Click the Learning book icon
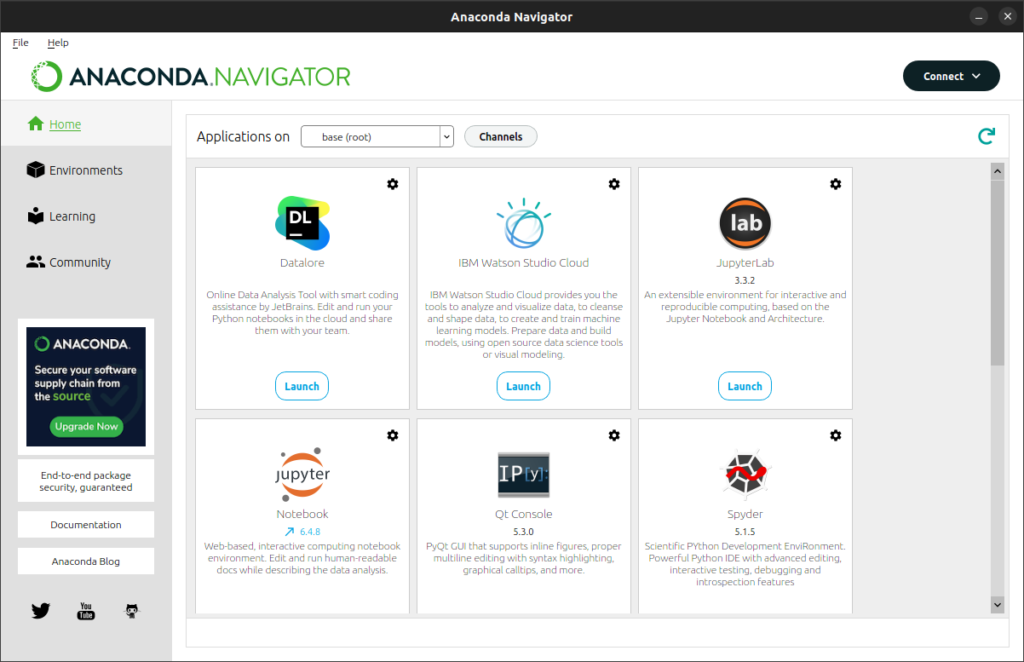 click(35, 215)
